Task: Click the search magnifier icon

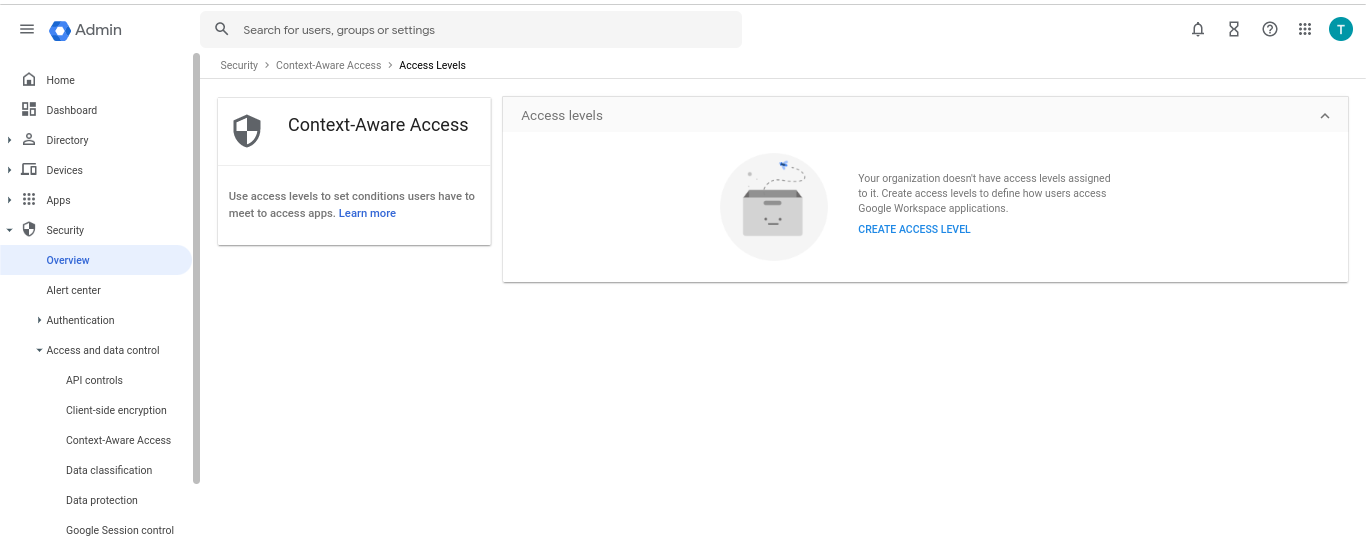Action: [222, 30]
